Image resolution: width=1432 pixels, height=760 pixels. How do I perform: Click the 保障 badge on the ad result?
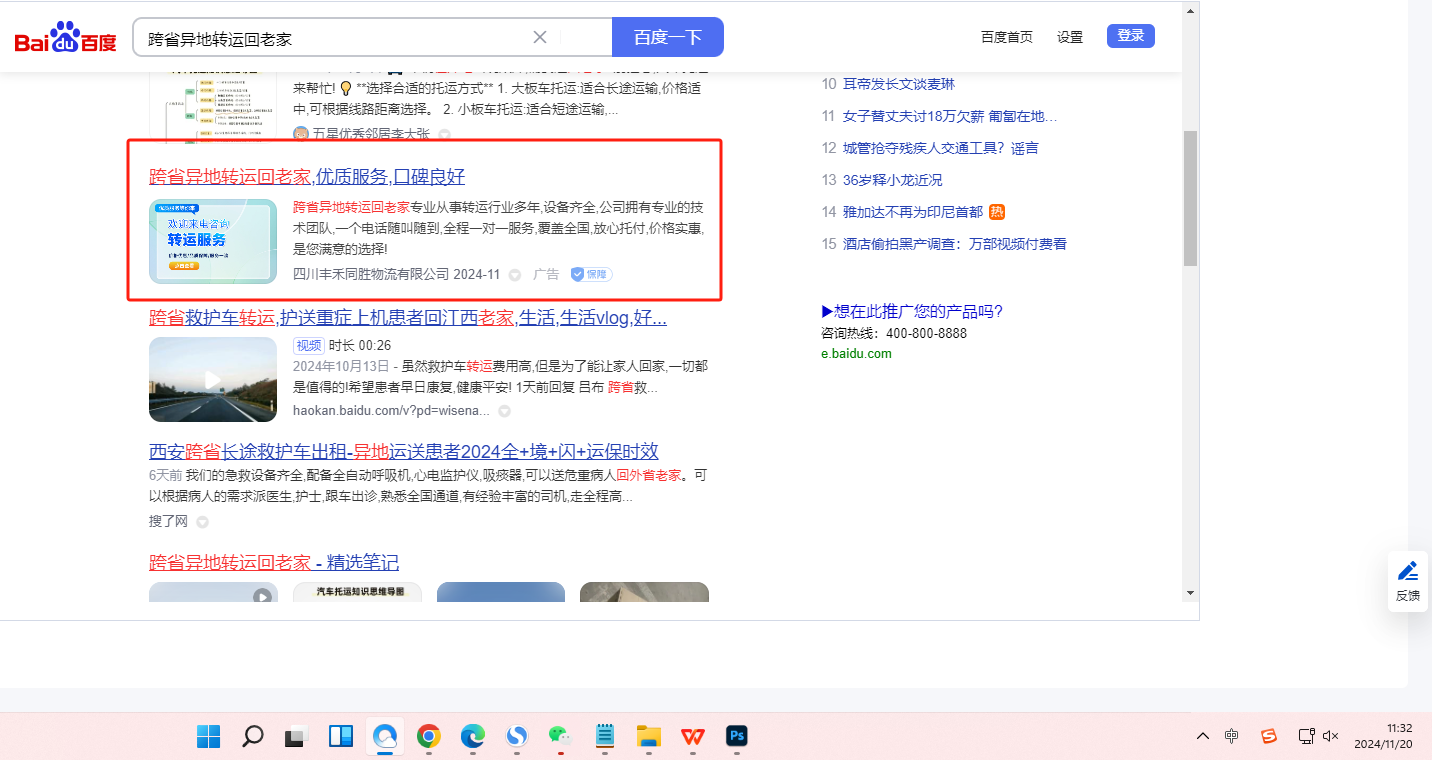591,274
